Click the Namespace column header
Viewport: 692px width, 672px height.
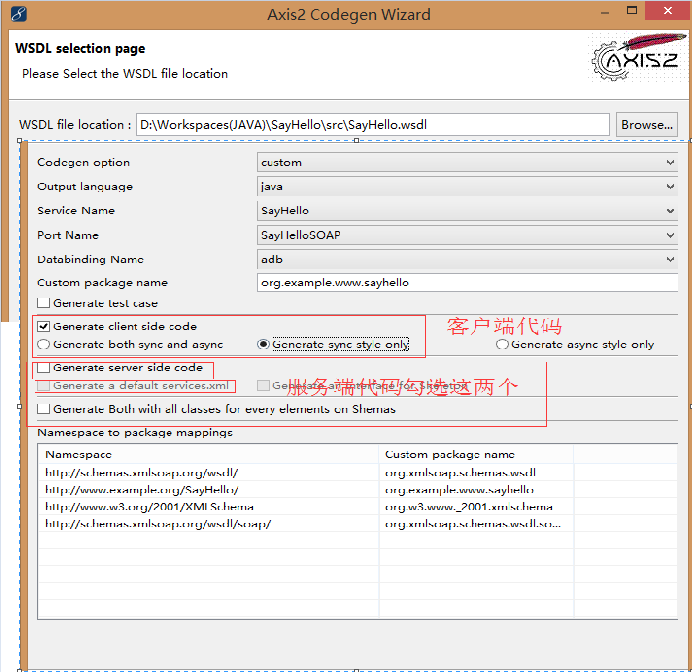click(x=208, y=454)
